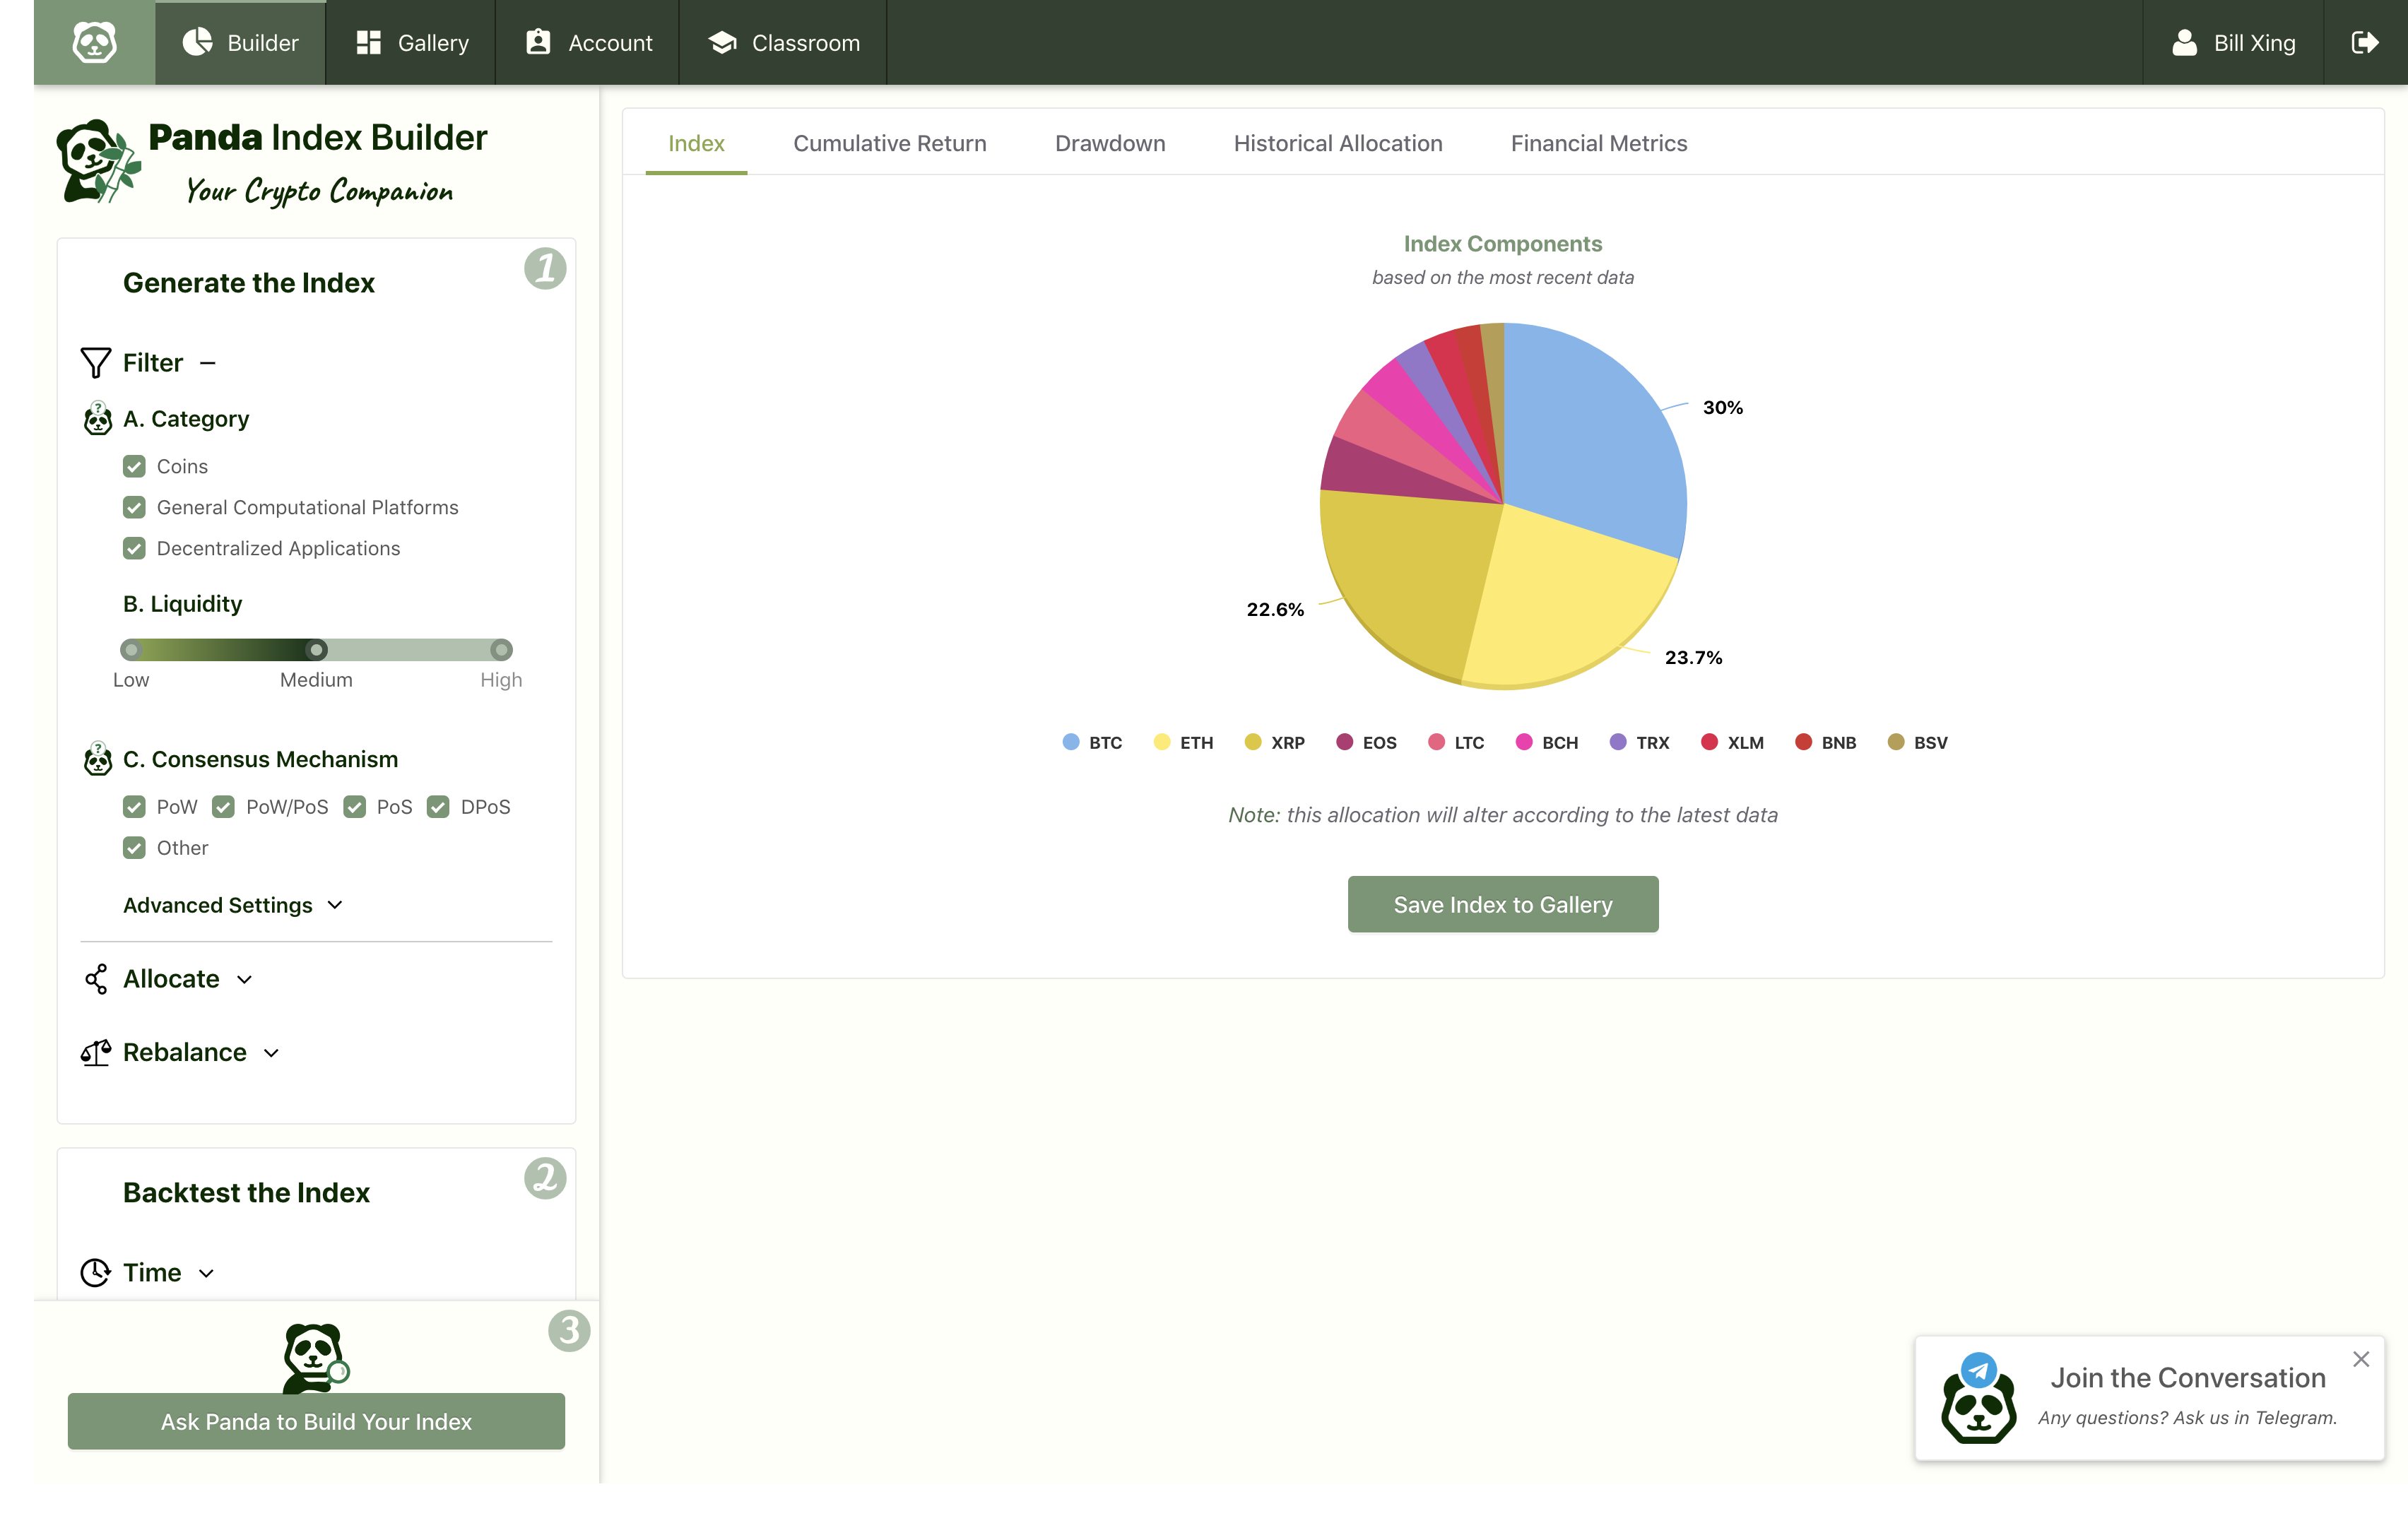Viewport: 2408px width, 1523px height.
Task: Disable the DPoS consensus mechanism checkbox
Action: [438, 806]
